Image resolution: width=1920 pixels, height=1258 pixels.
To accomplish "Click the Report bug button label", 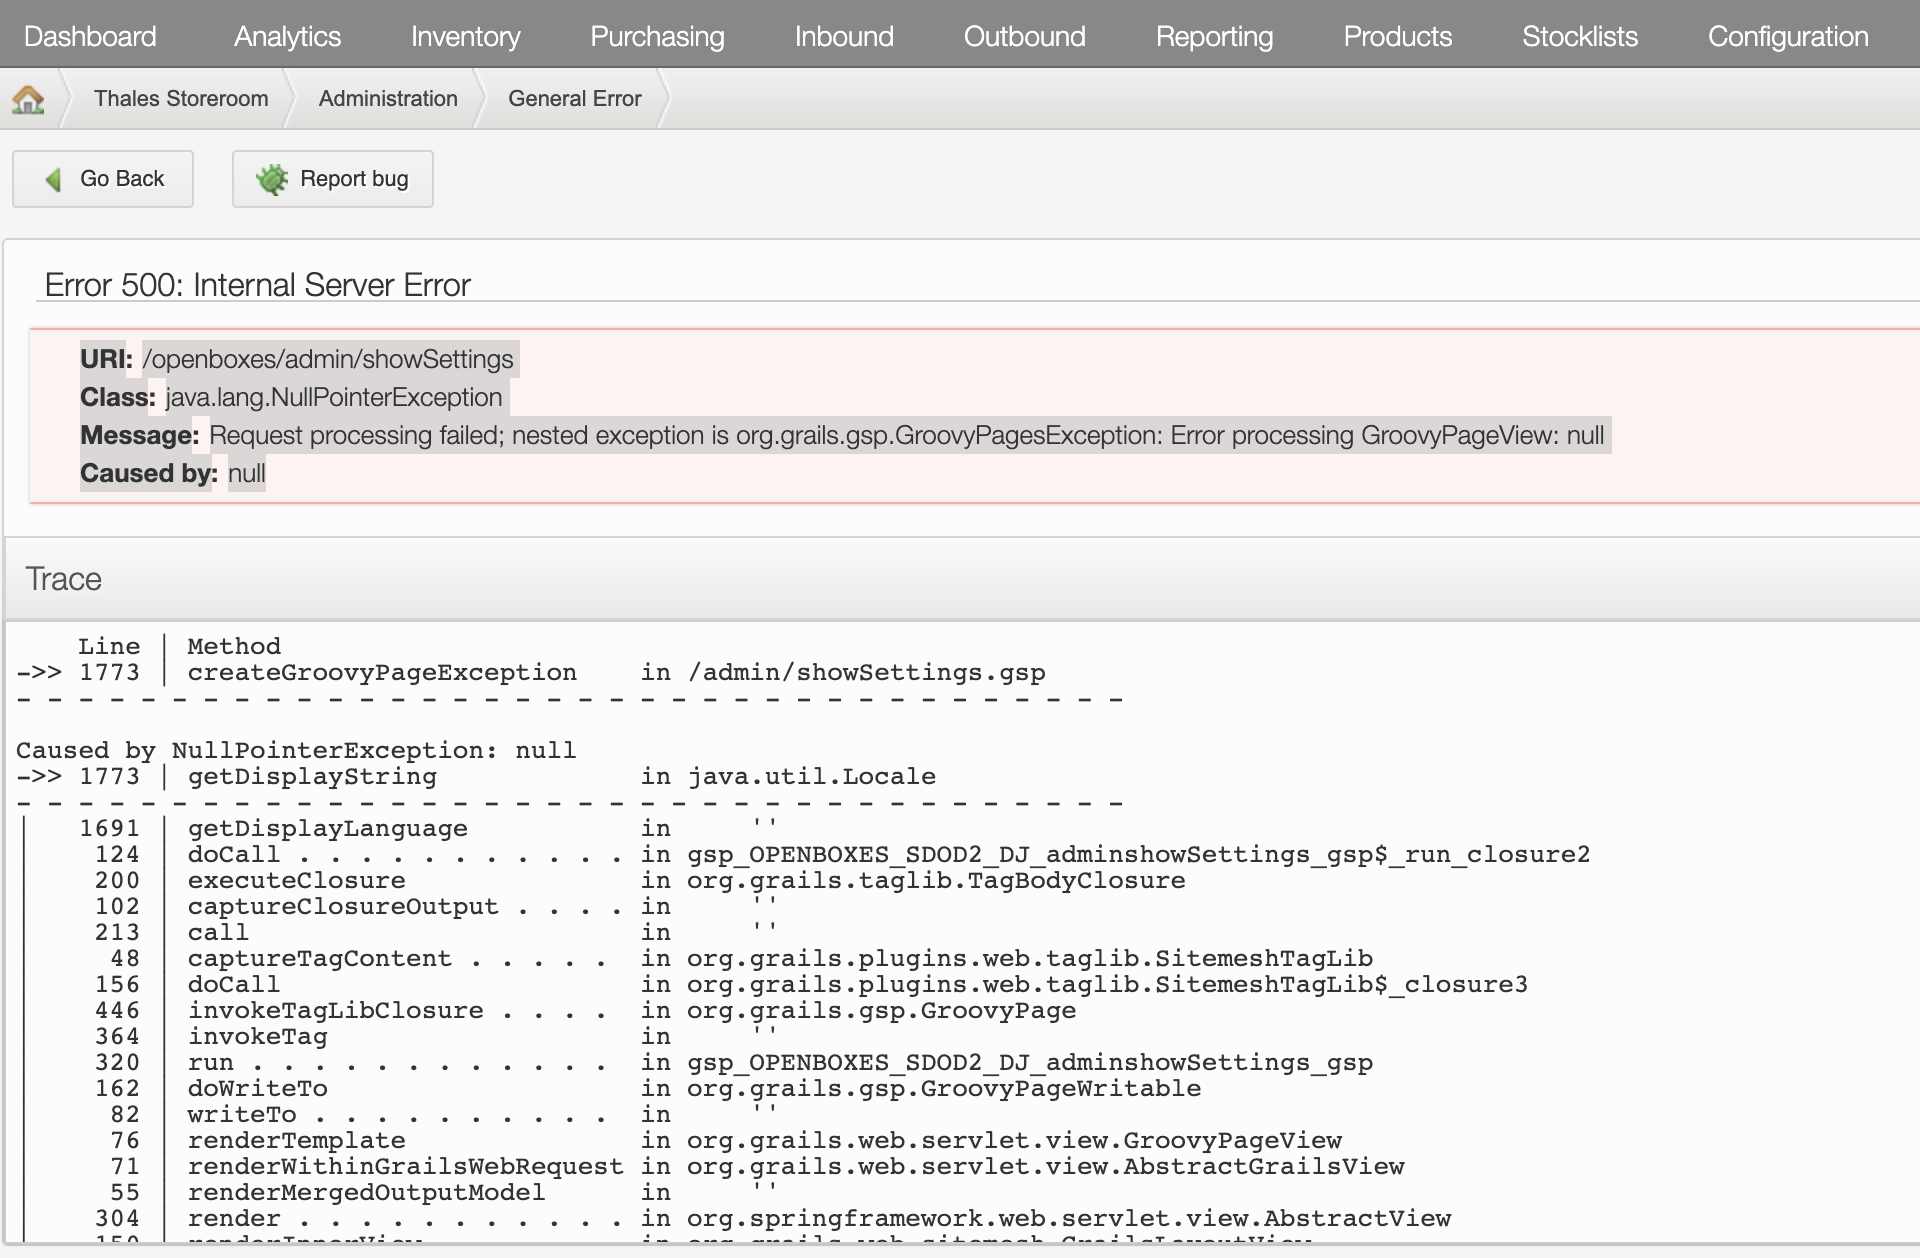I will coord(354,179).
